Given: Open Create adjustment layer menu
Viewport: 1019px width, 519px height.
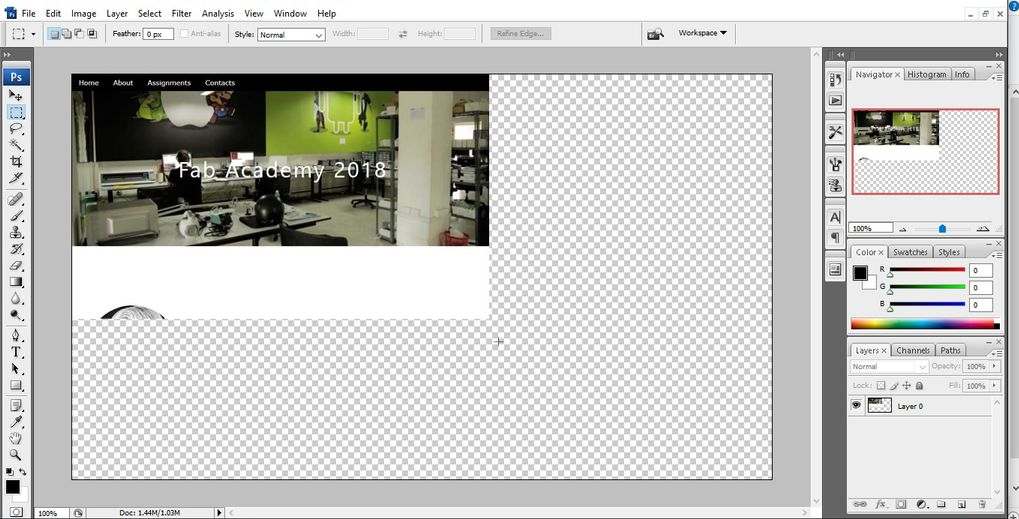Looking at the screenshot, I should coord(922,504).
